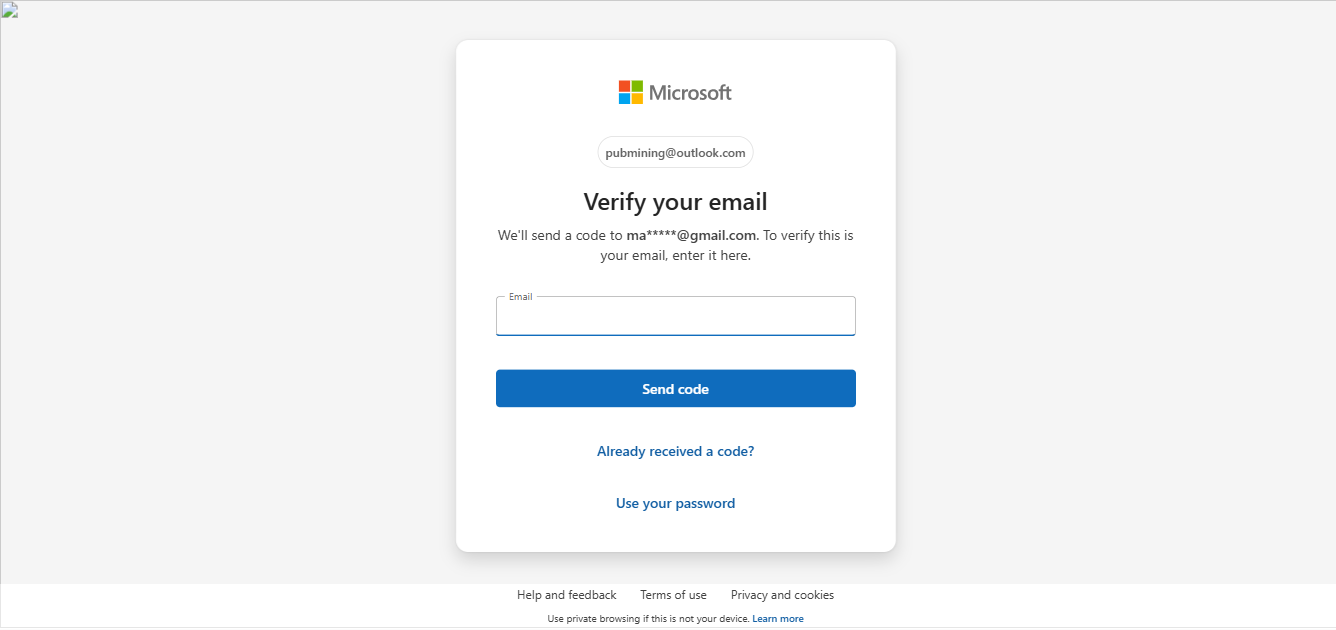This screenshot has height=630, width=1336.
Task: Open Privacy and cookies link
Action: tap(782, 595)
